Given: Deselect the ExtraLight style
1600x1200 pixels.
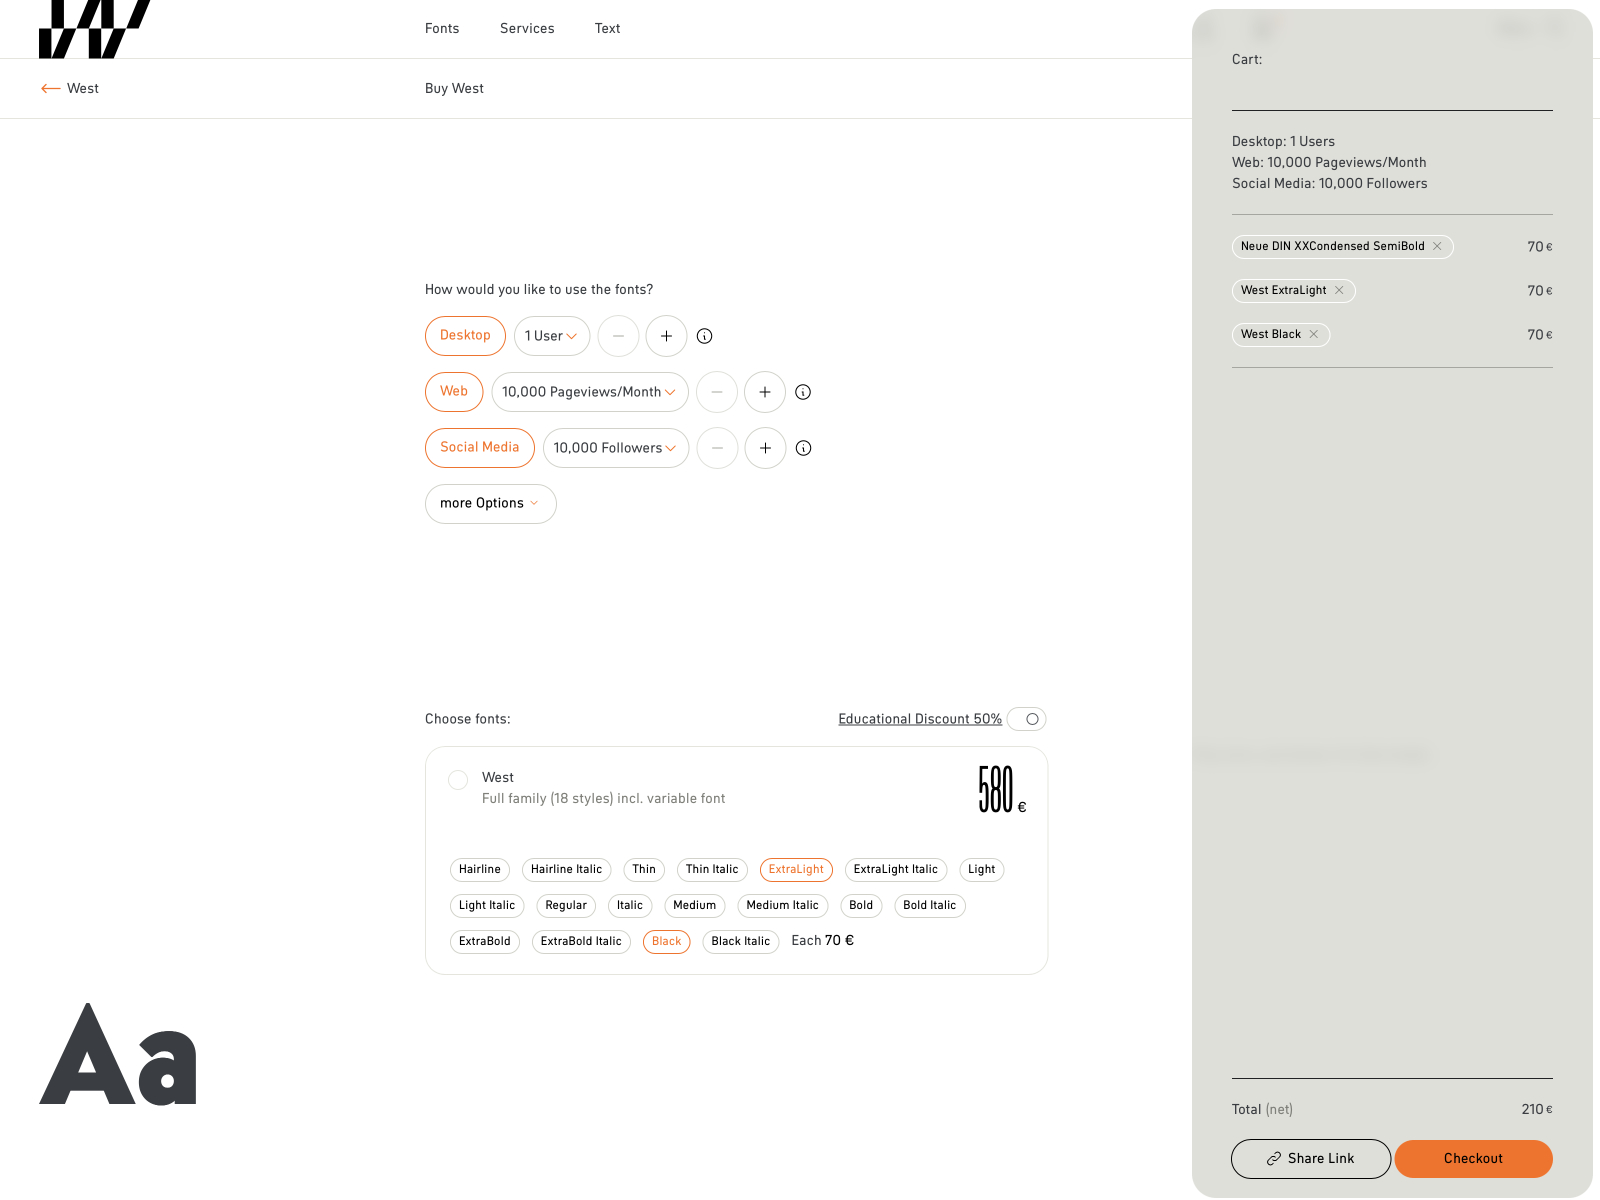Looking at the screenshot, I should pyautogui.click(x=796, y=870).
